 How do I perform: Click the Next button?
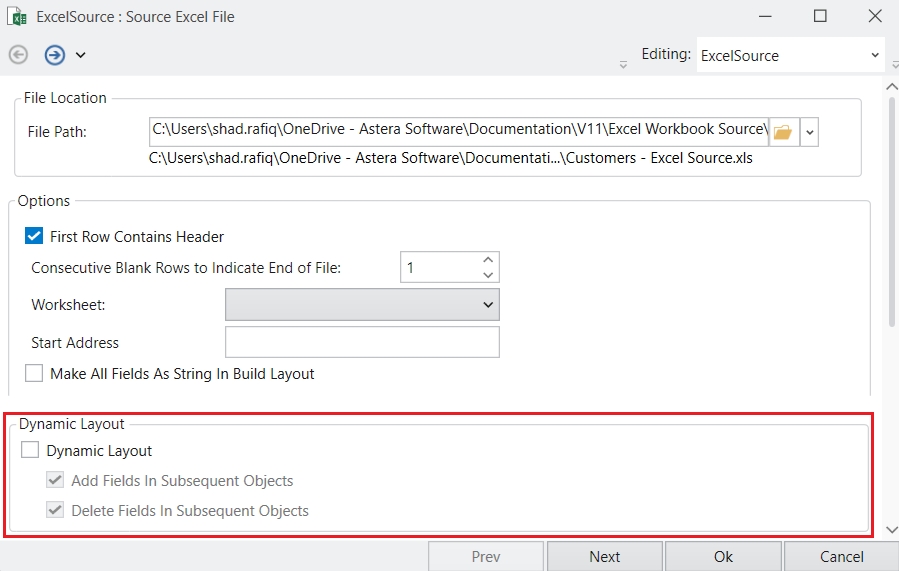pos(605,557)
